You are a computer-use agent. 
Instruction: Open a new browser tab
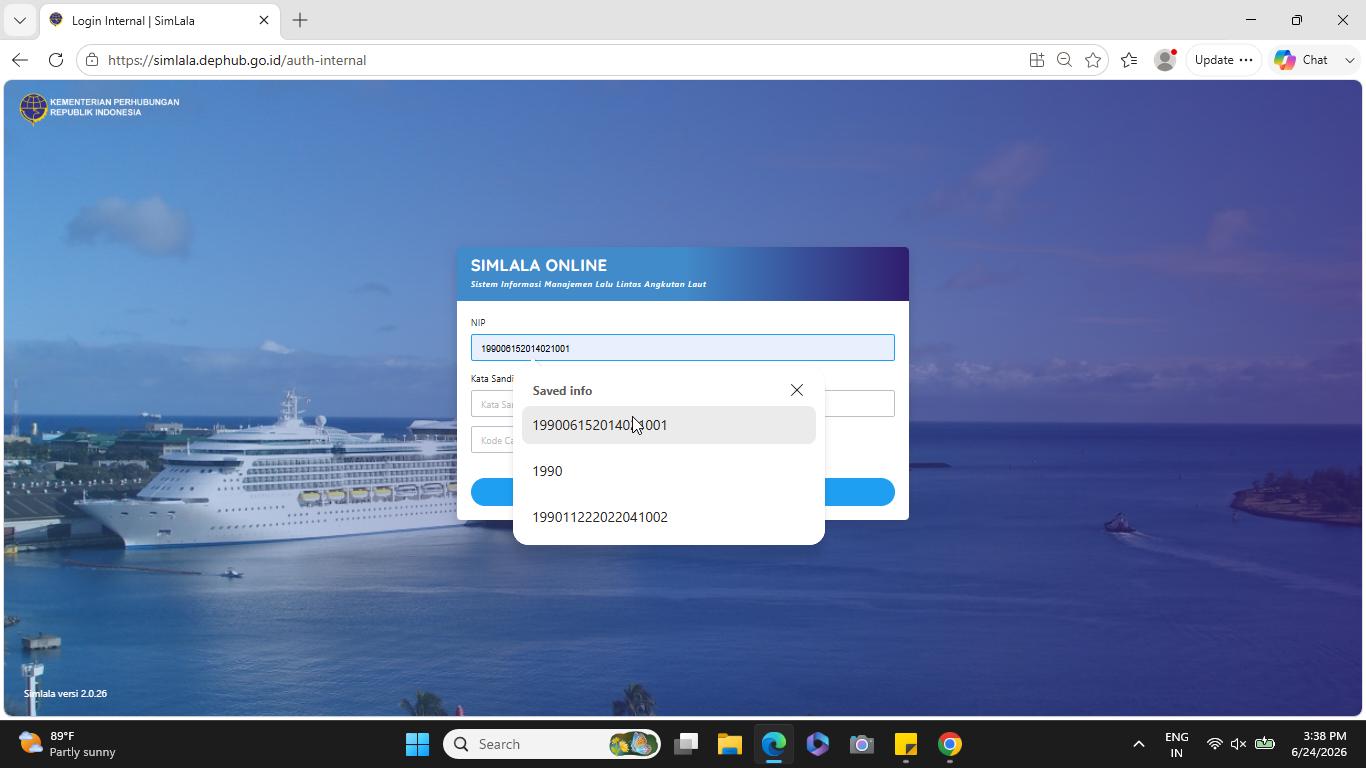[300, 20]
